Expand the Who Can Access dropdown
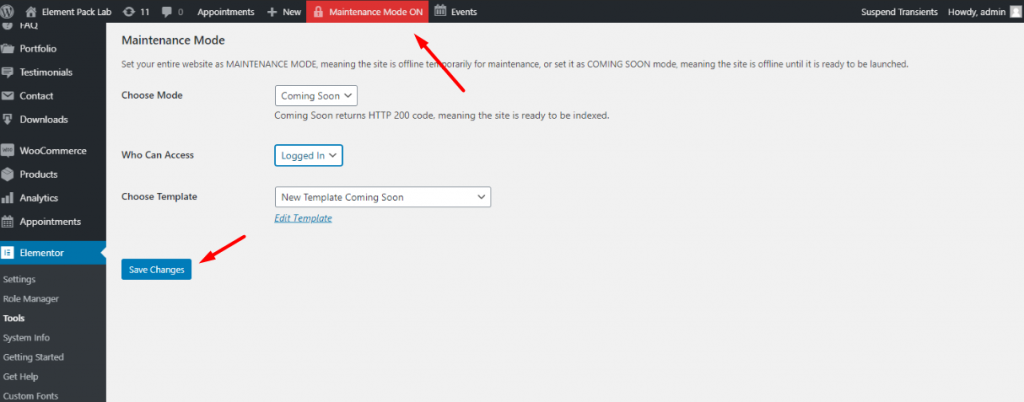The height and width of the screenshot is (402, 1024). pyautogui.click(x=308, y=156)
